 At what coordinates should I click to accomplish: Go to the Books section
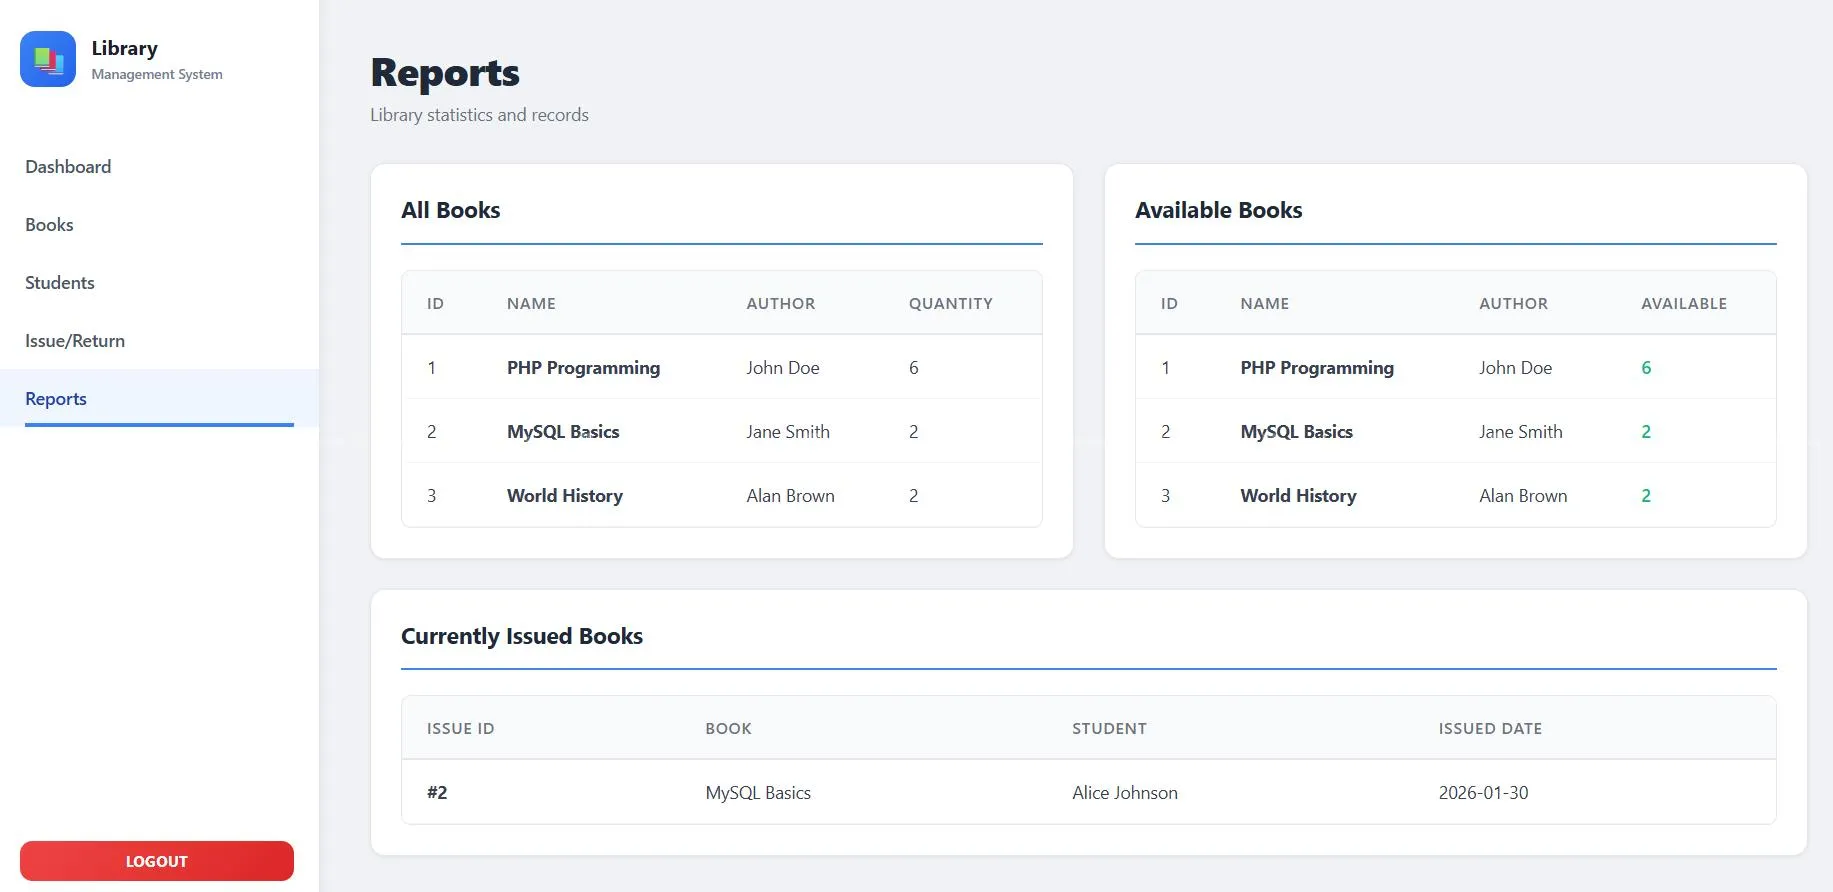click(49, 225)
